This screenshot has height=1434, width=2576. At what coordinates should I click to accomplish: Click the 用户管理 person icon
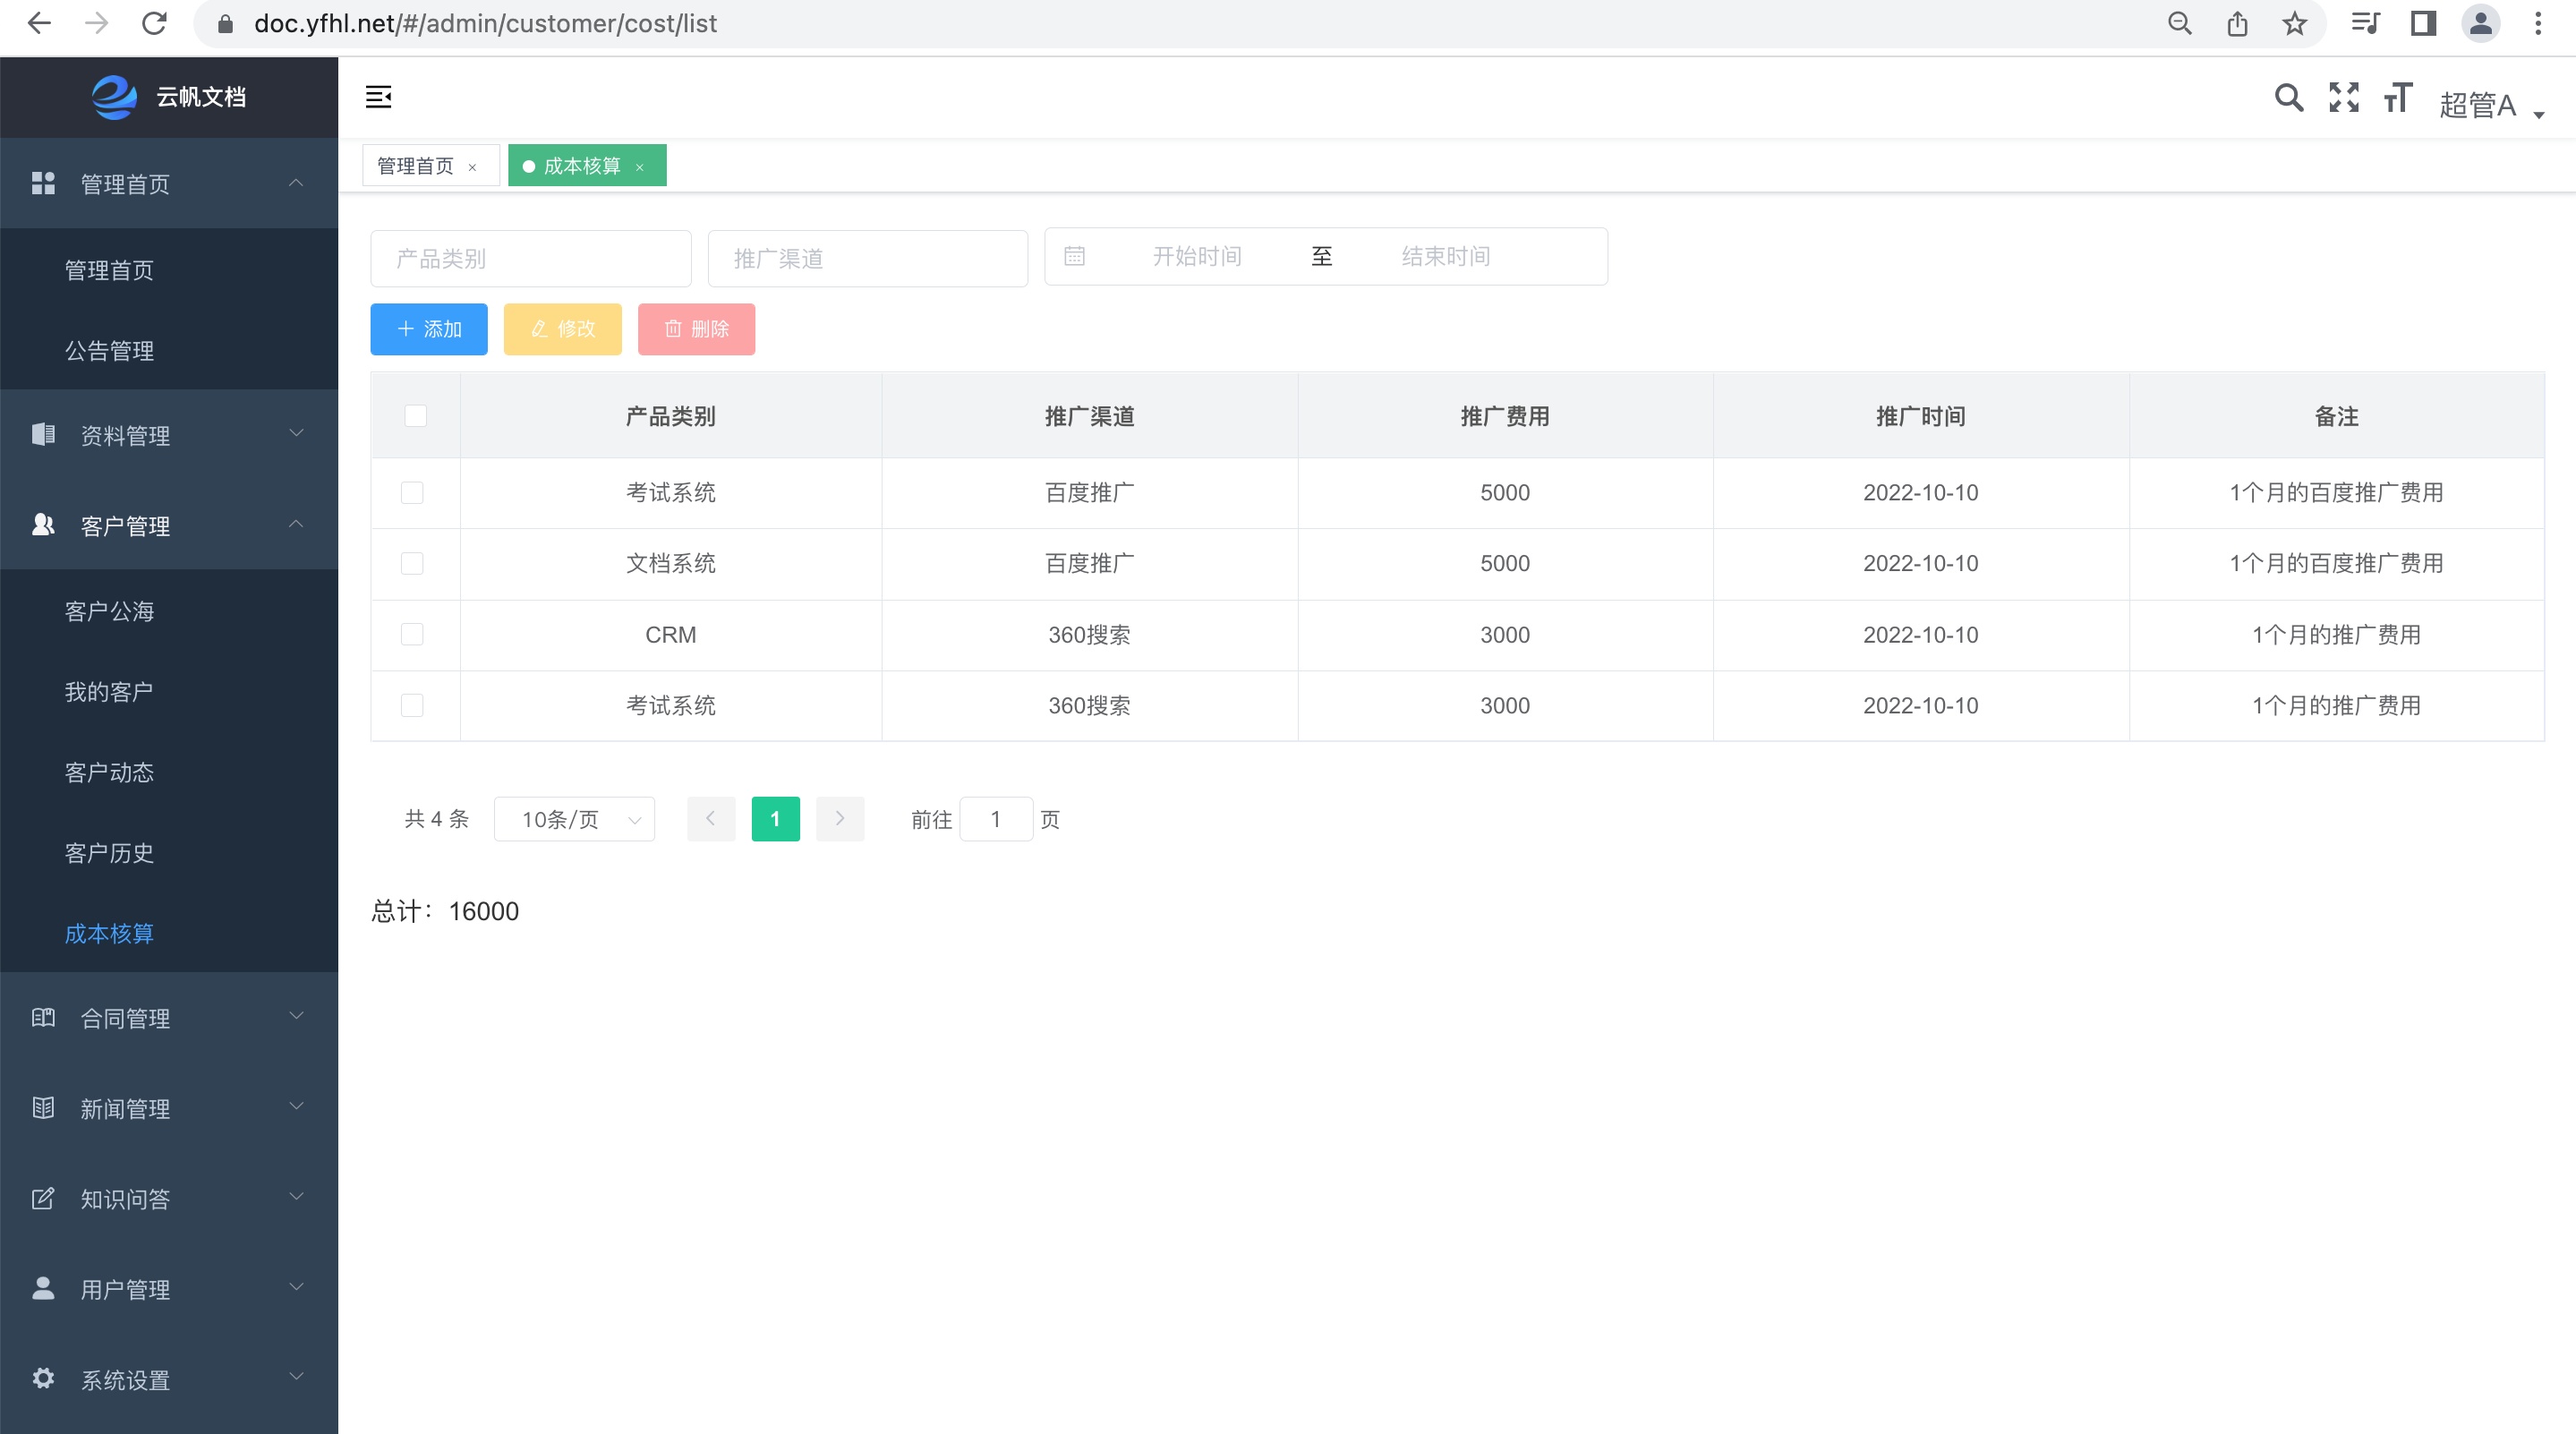[x=43, y=1288]
